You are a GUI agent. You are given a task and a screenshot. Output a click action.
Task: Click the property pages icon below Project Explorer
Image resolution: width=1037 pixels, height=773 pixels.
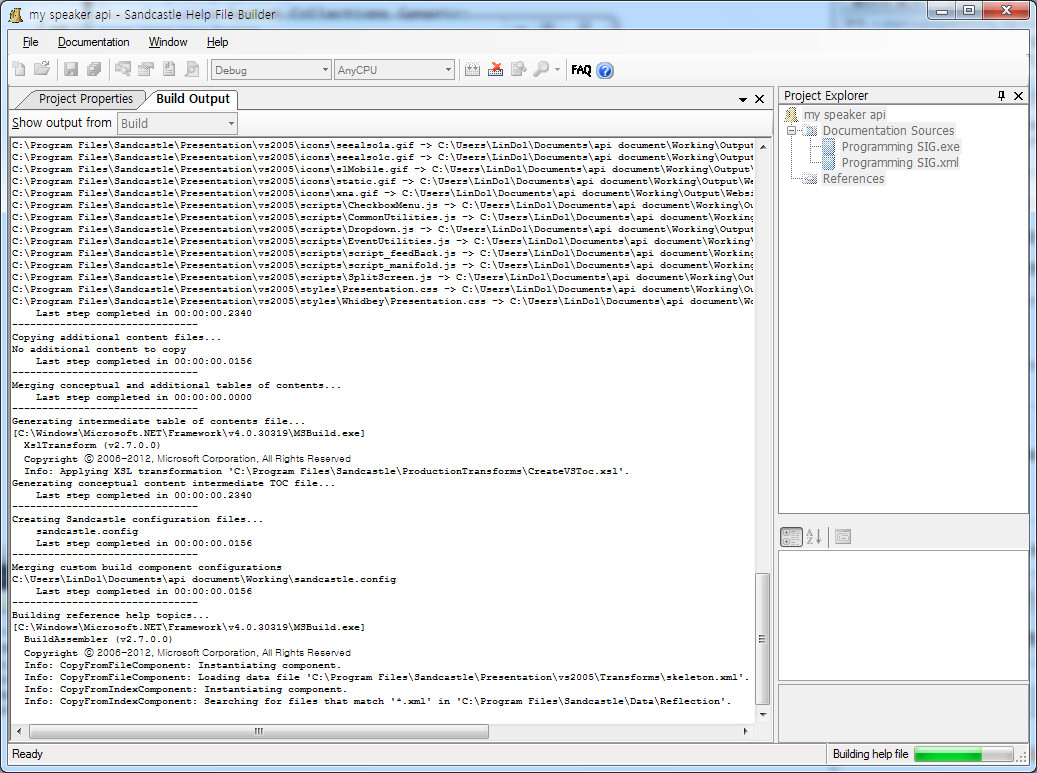point(843,537)
